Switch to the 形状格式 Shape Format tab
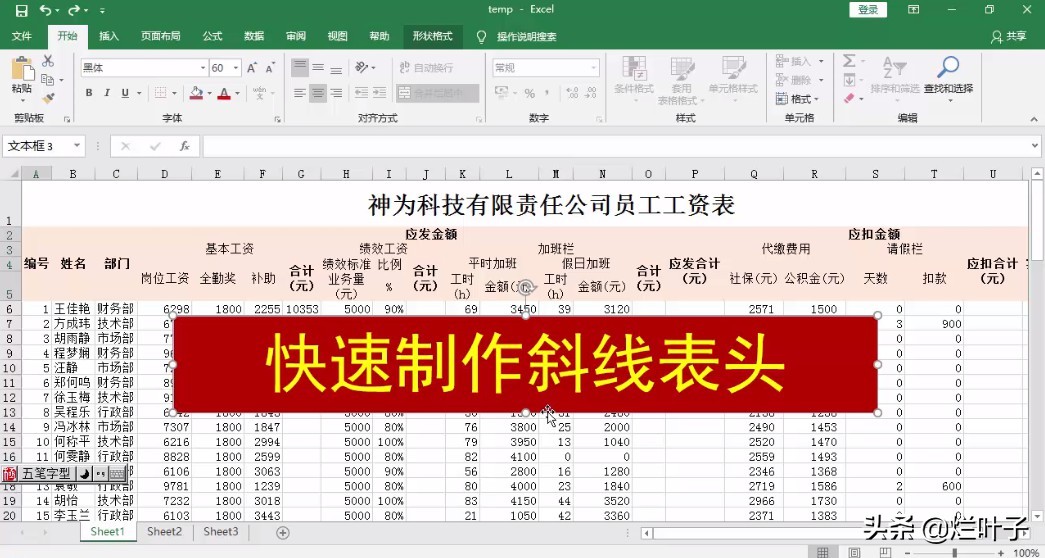Image resolution: width=1045 pixels, height=558 pixels. [433, 36]
